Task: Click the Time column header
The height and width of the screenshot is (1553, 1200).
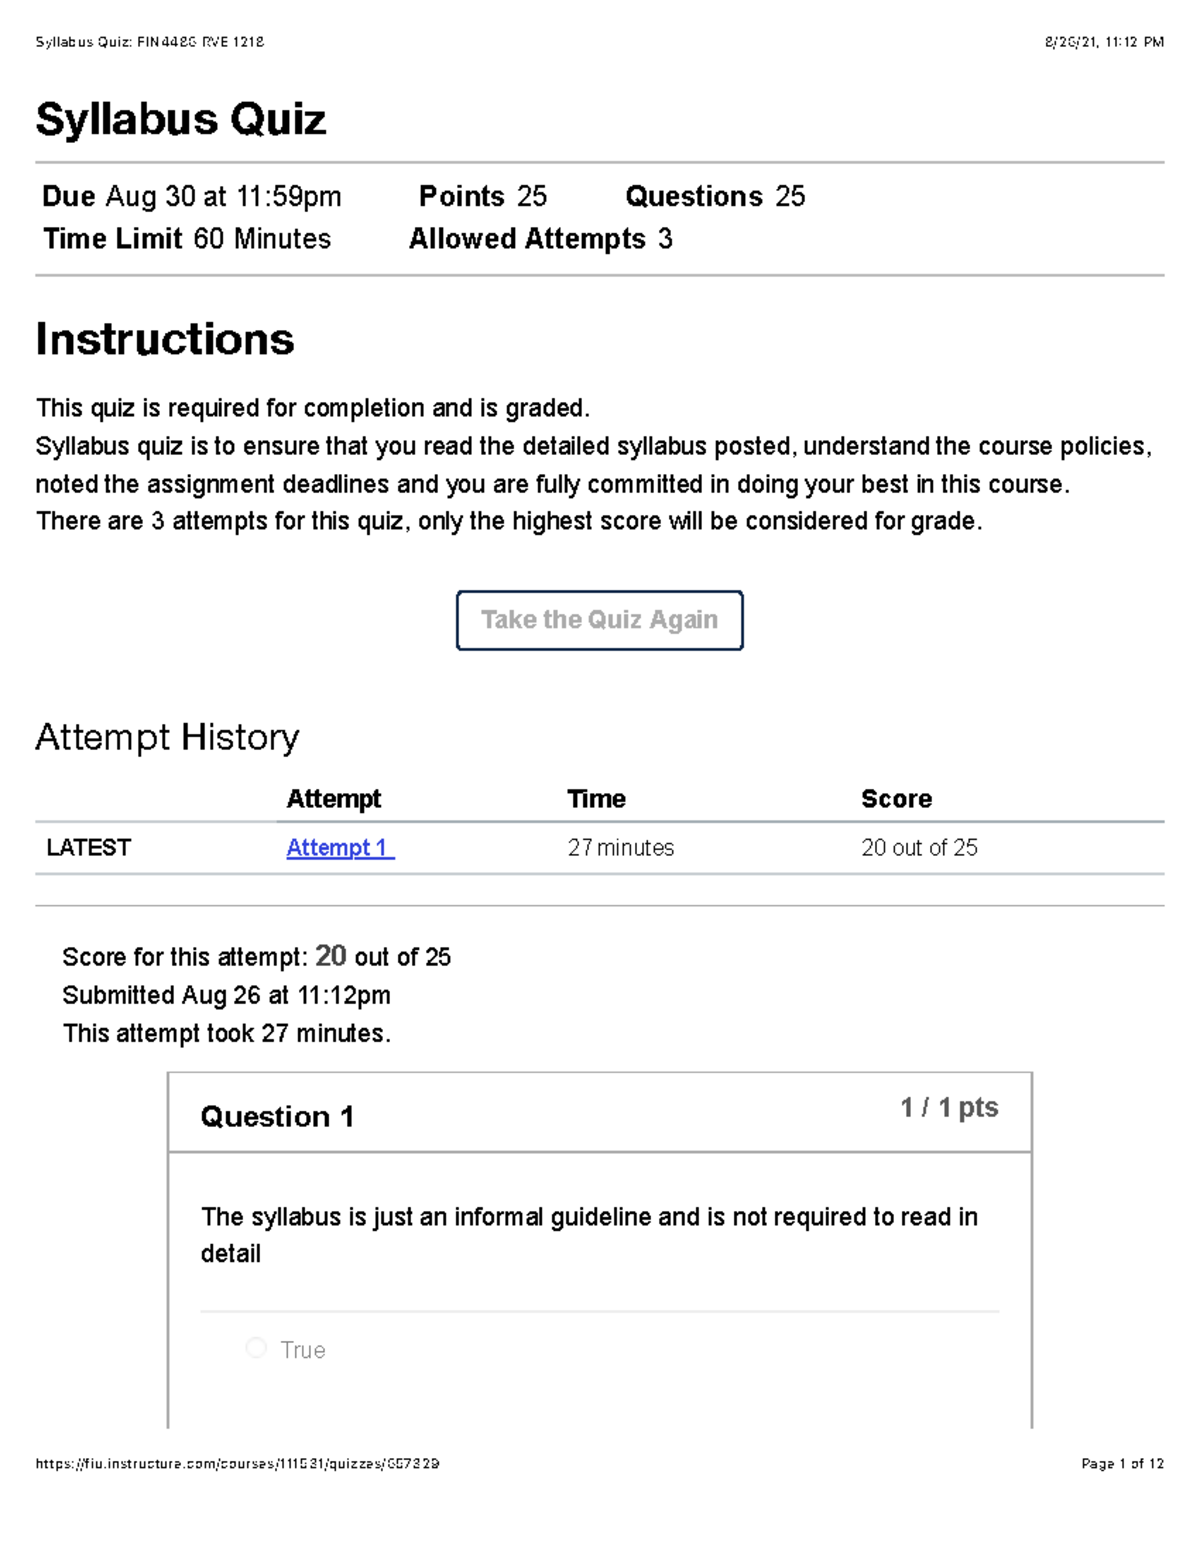Action: [x=596, y=798]
